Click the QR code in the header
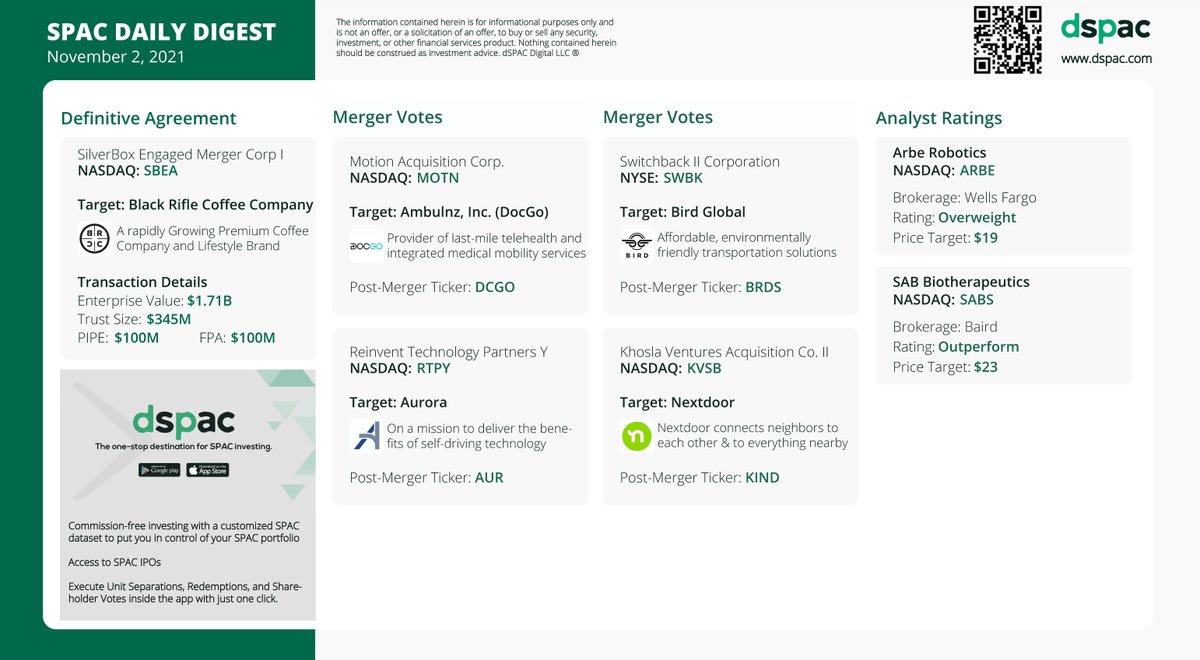This screenshot has width=1200, height=660. click(1008, 40)
